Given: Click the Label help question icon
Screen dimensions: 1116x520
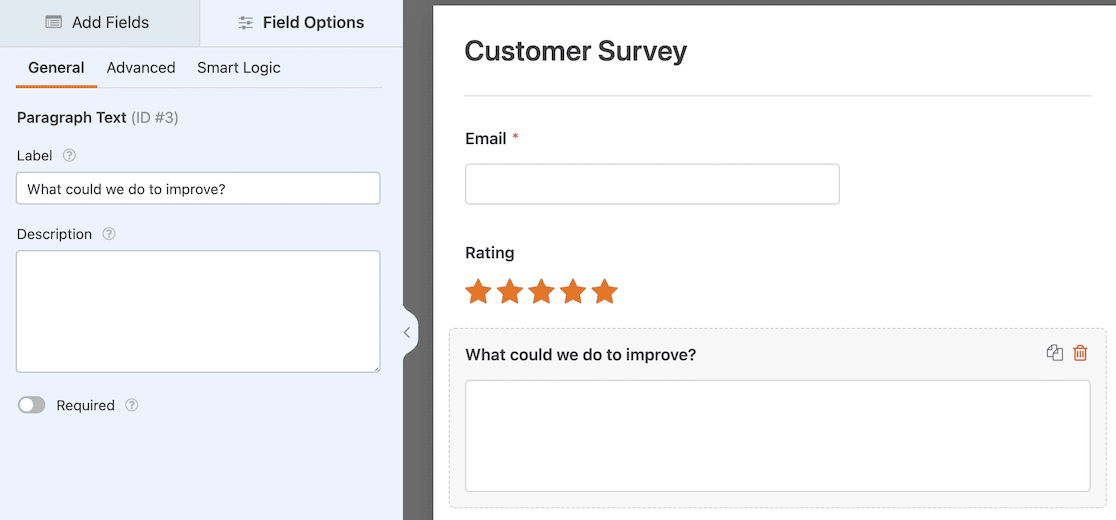Looking at the screenshot, I should [x=69, y=155].
